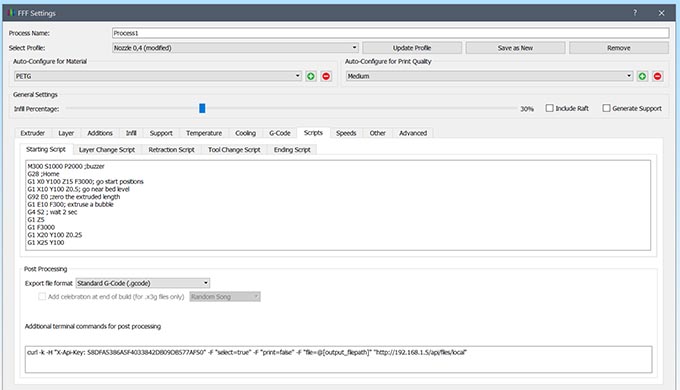Viewport: 680px width, 390px height.
Task: Switch to the Layer tab
Action: [x=66, y=133]
